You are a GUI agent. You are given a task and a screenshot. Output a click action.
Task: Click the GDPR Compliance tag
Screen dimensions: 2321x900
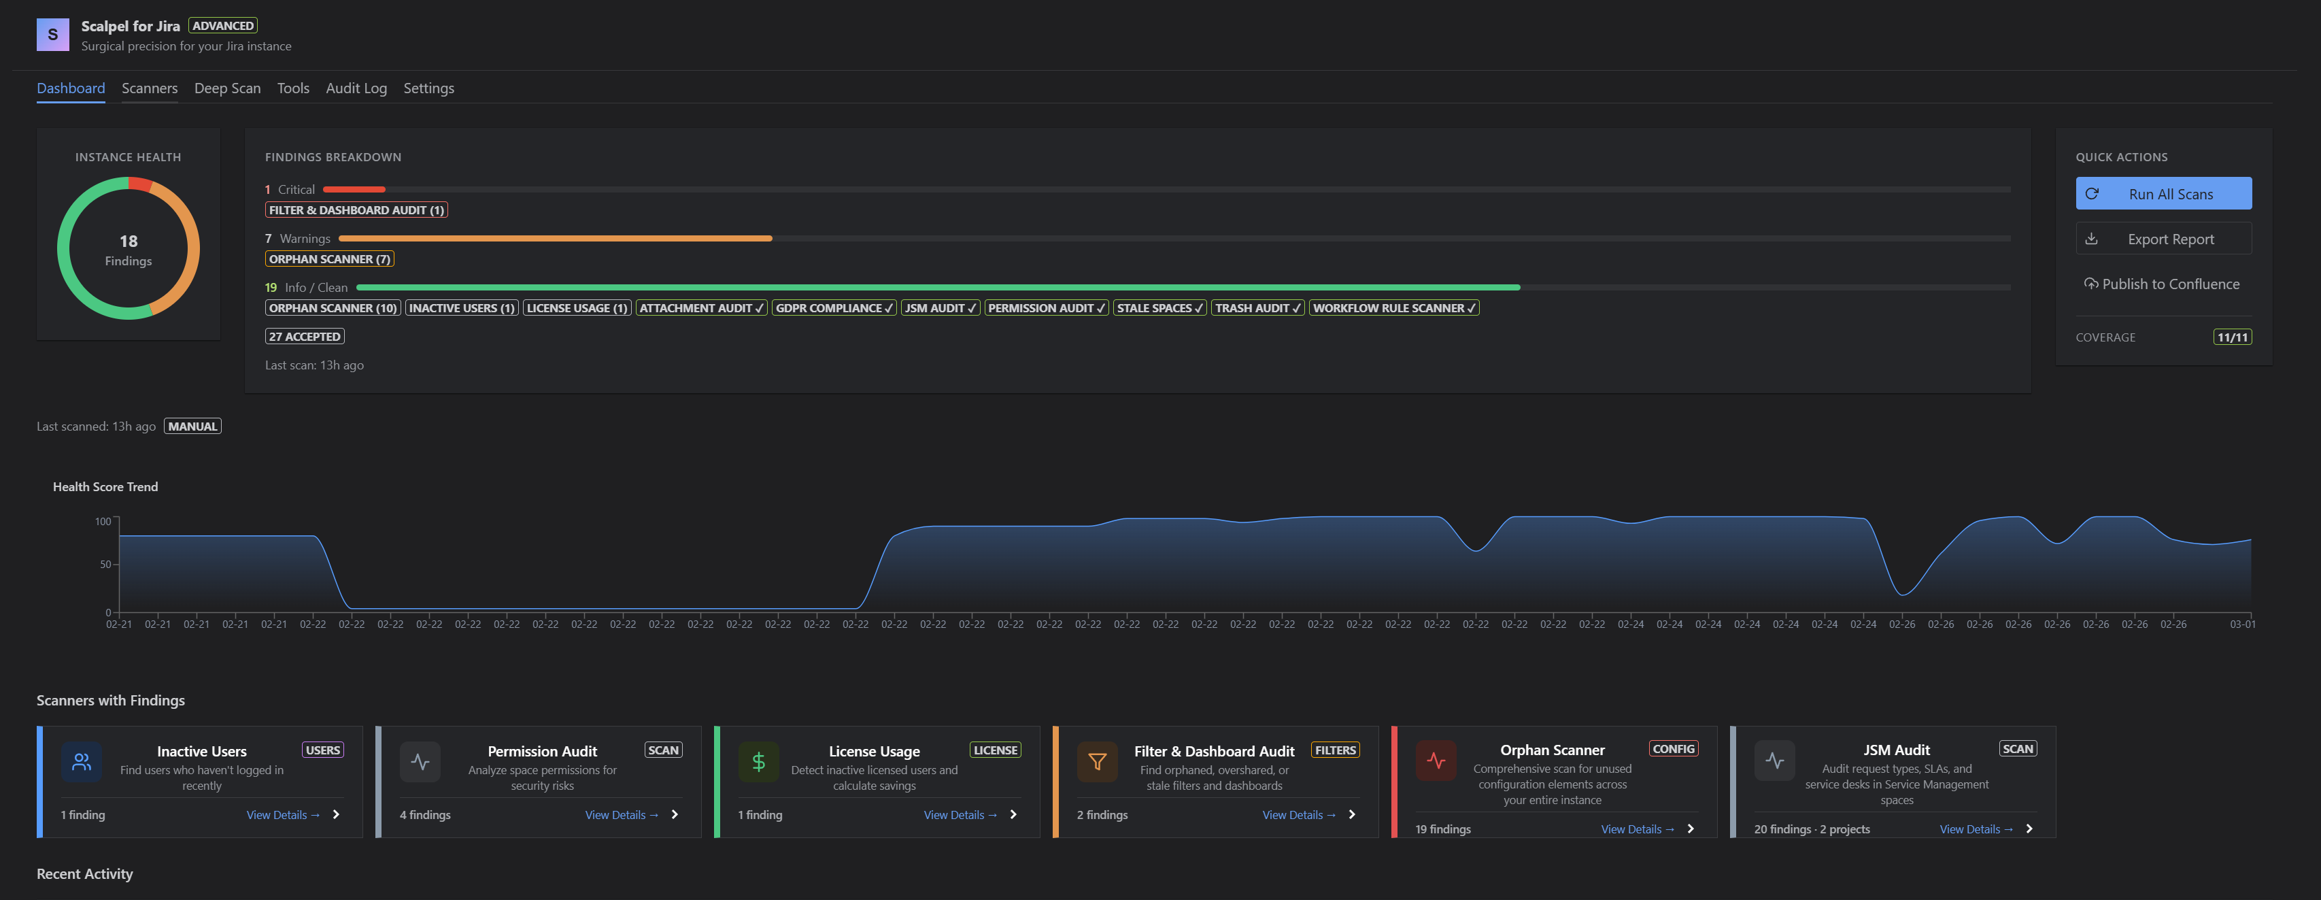(x=835, y=308)
